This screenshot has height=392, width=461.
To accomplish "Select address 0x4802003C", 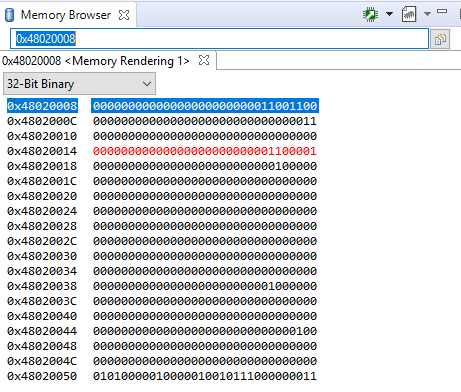I will pyautogui.click(x=42, y=301).
